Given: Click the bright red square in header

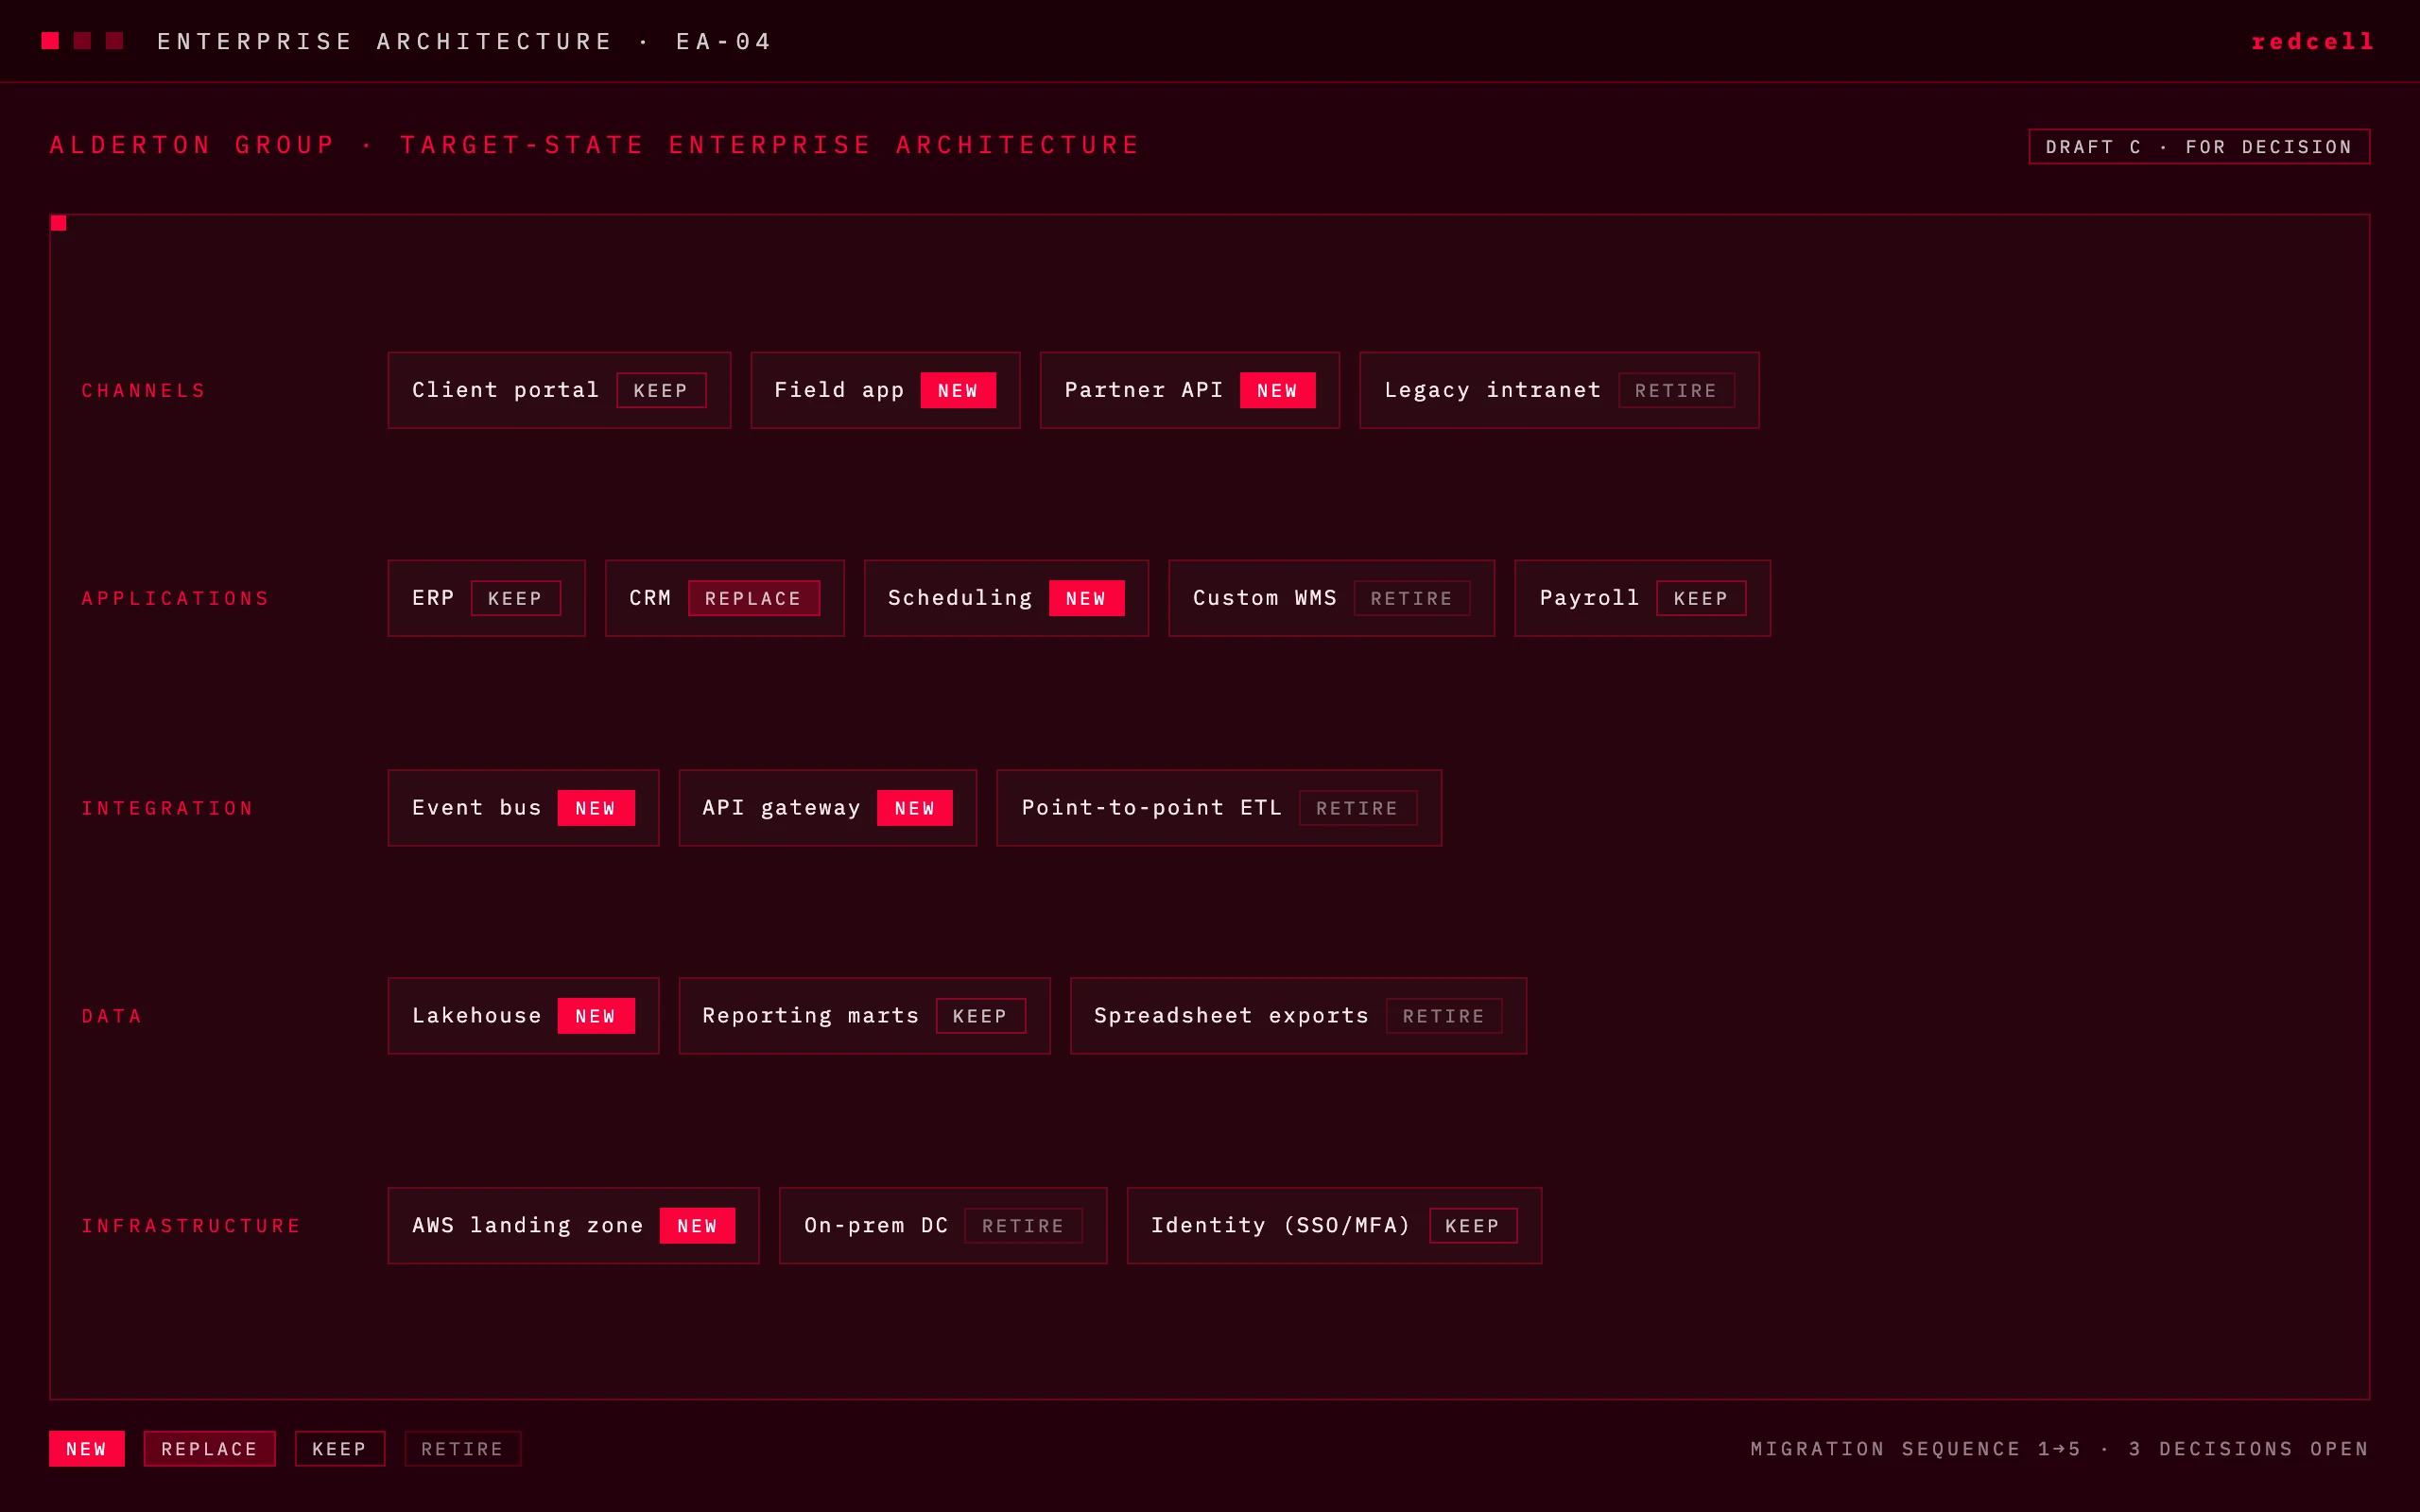Looking at the screenshot, I should pyautogui.click(x=50, y=40).
